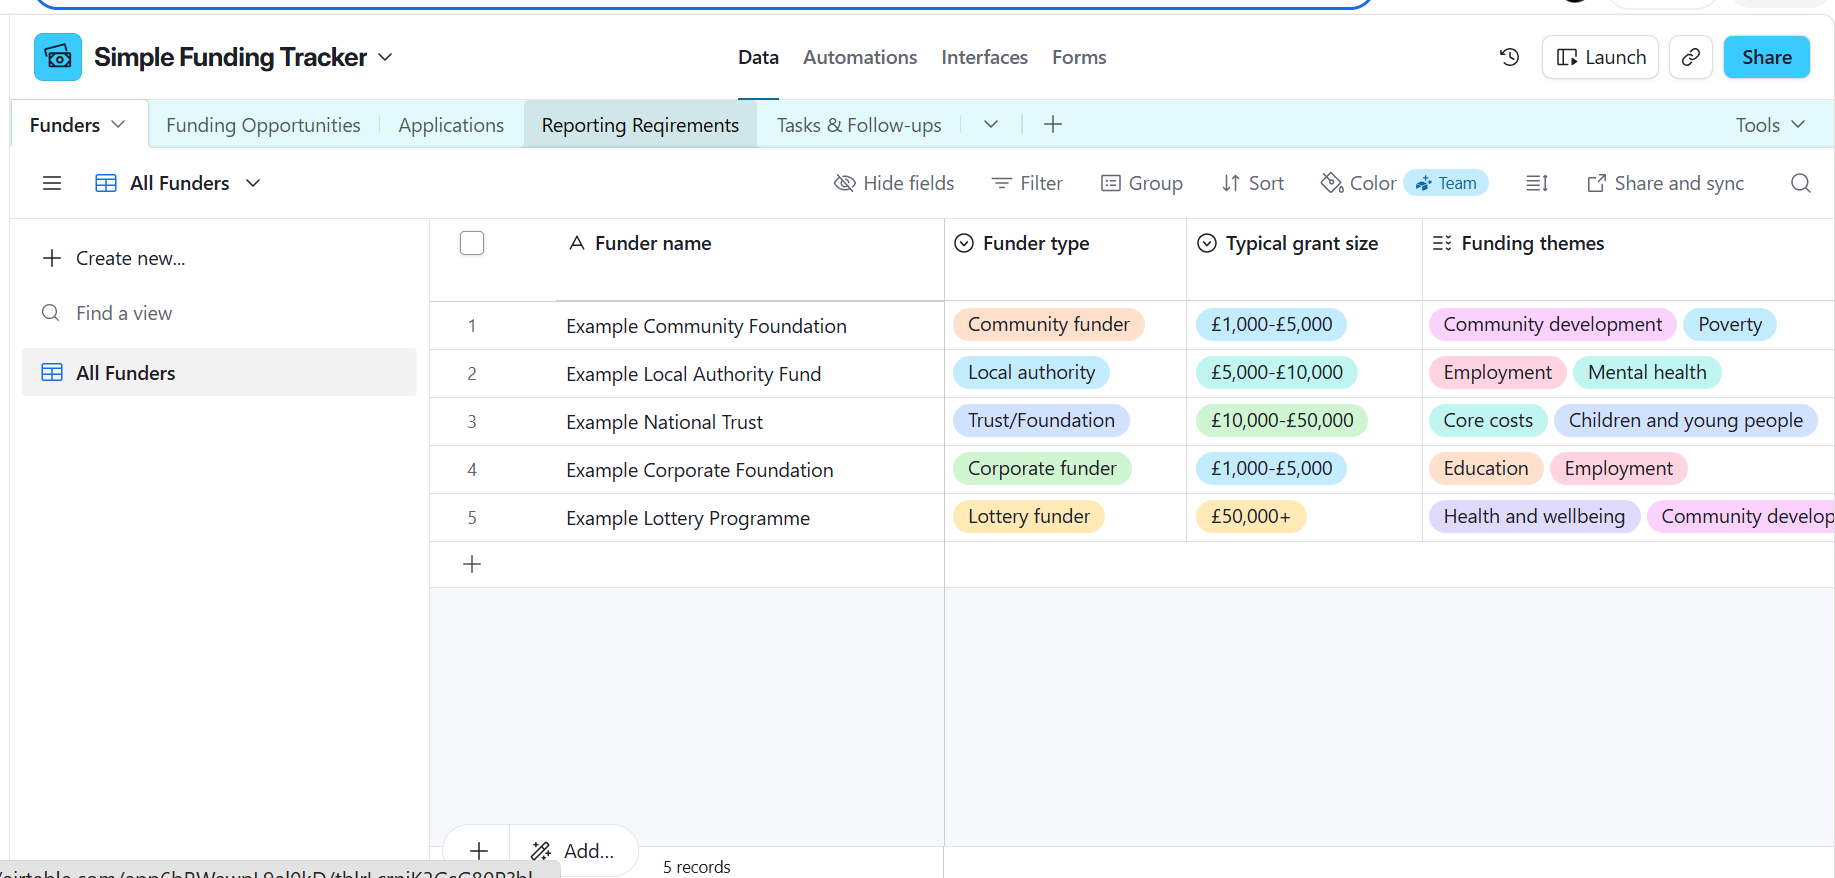Open the Sort option

click(x=1253, y=183)
